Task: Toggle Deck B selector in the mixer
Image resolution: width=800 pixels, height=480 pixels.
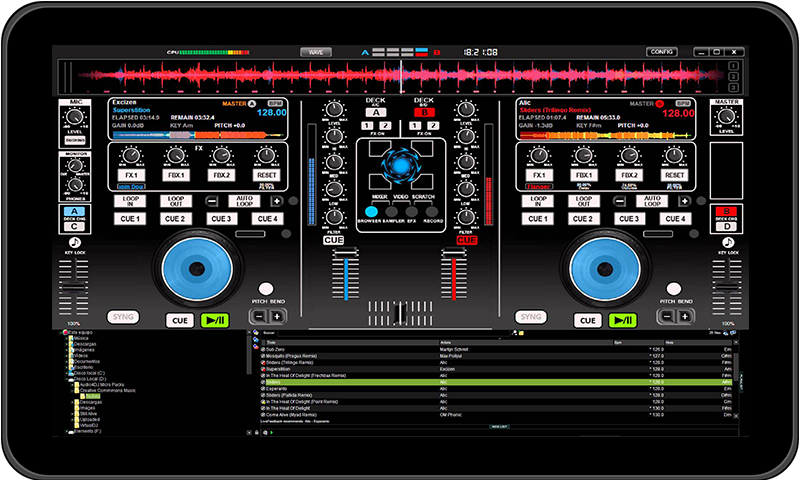Action: point(424,110)
